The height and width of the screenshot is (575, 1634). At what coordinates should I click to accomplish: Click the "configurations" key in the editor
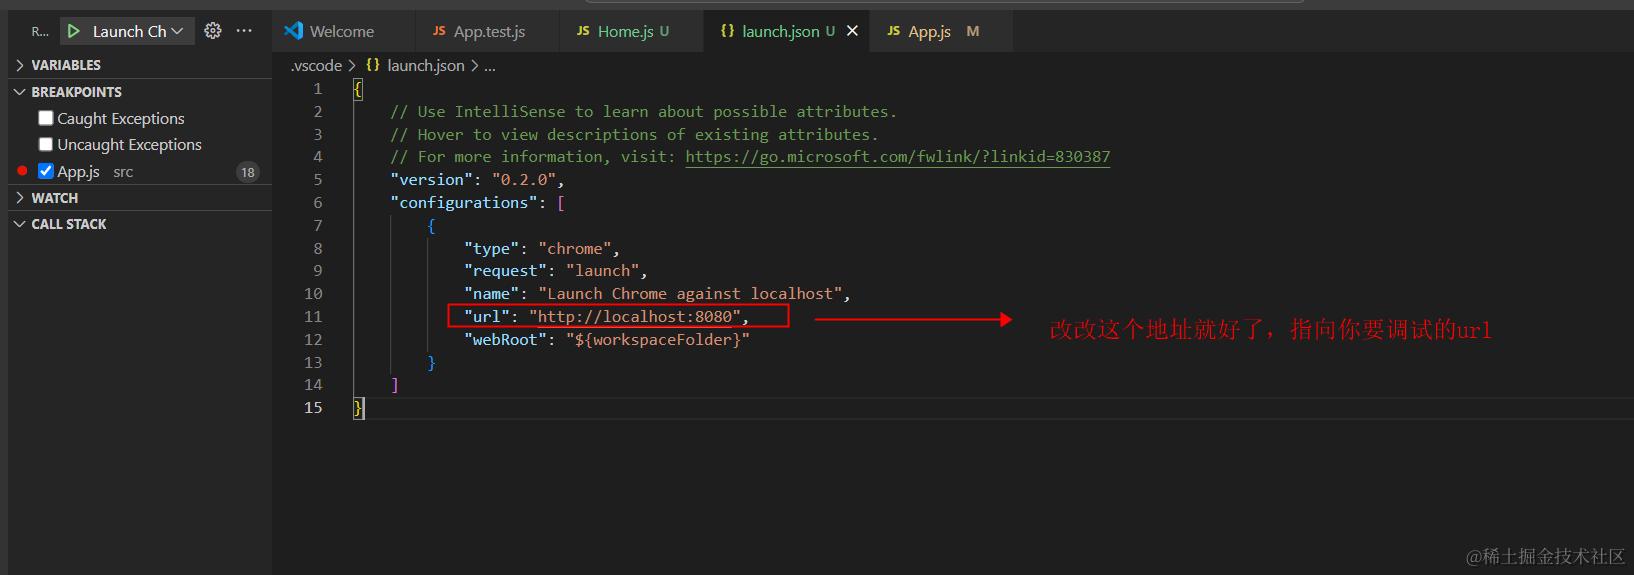pyautogui.click(x=464, y=203)
